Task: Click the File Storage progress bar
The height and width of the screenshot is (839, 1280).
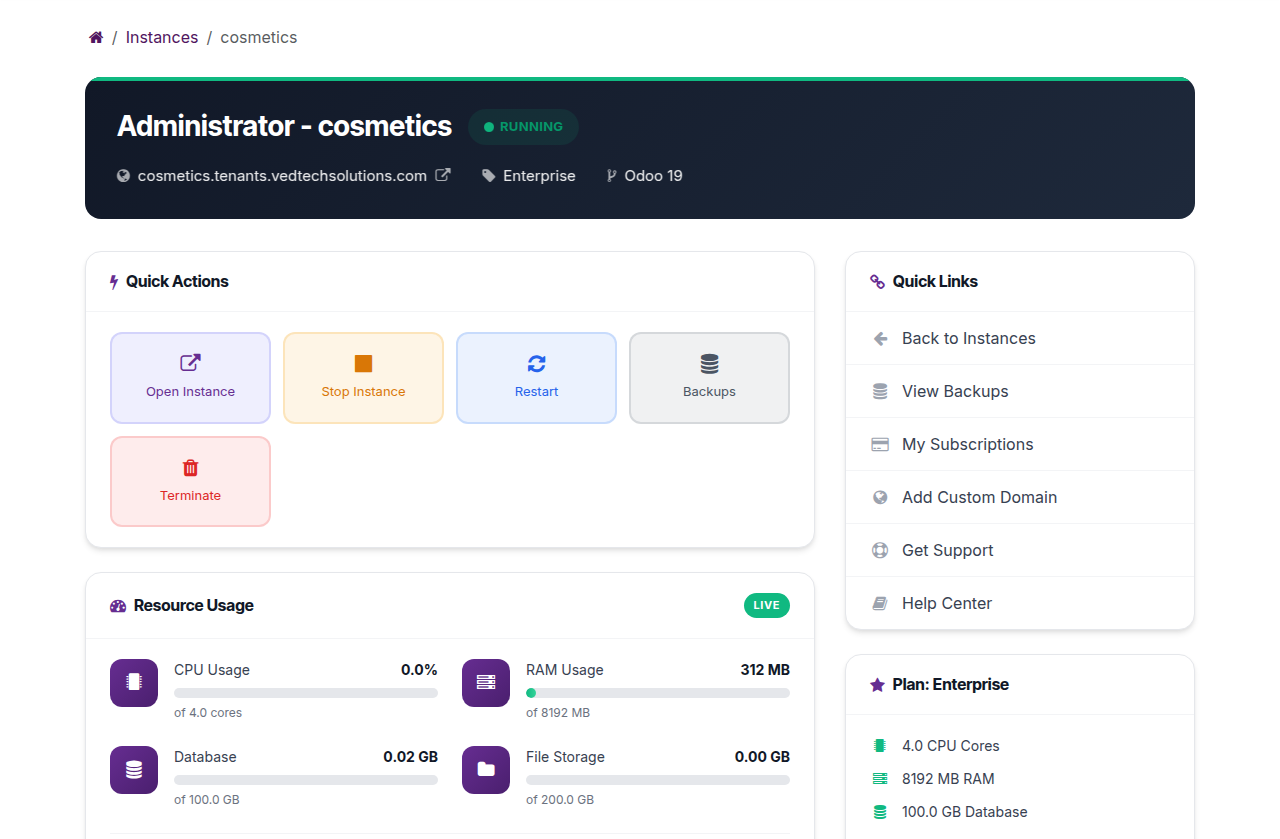Action: [x=658, y=780]
